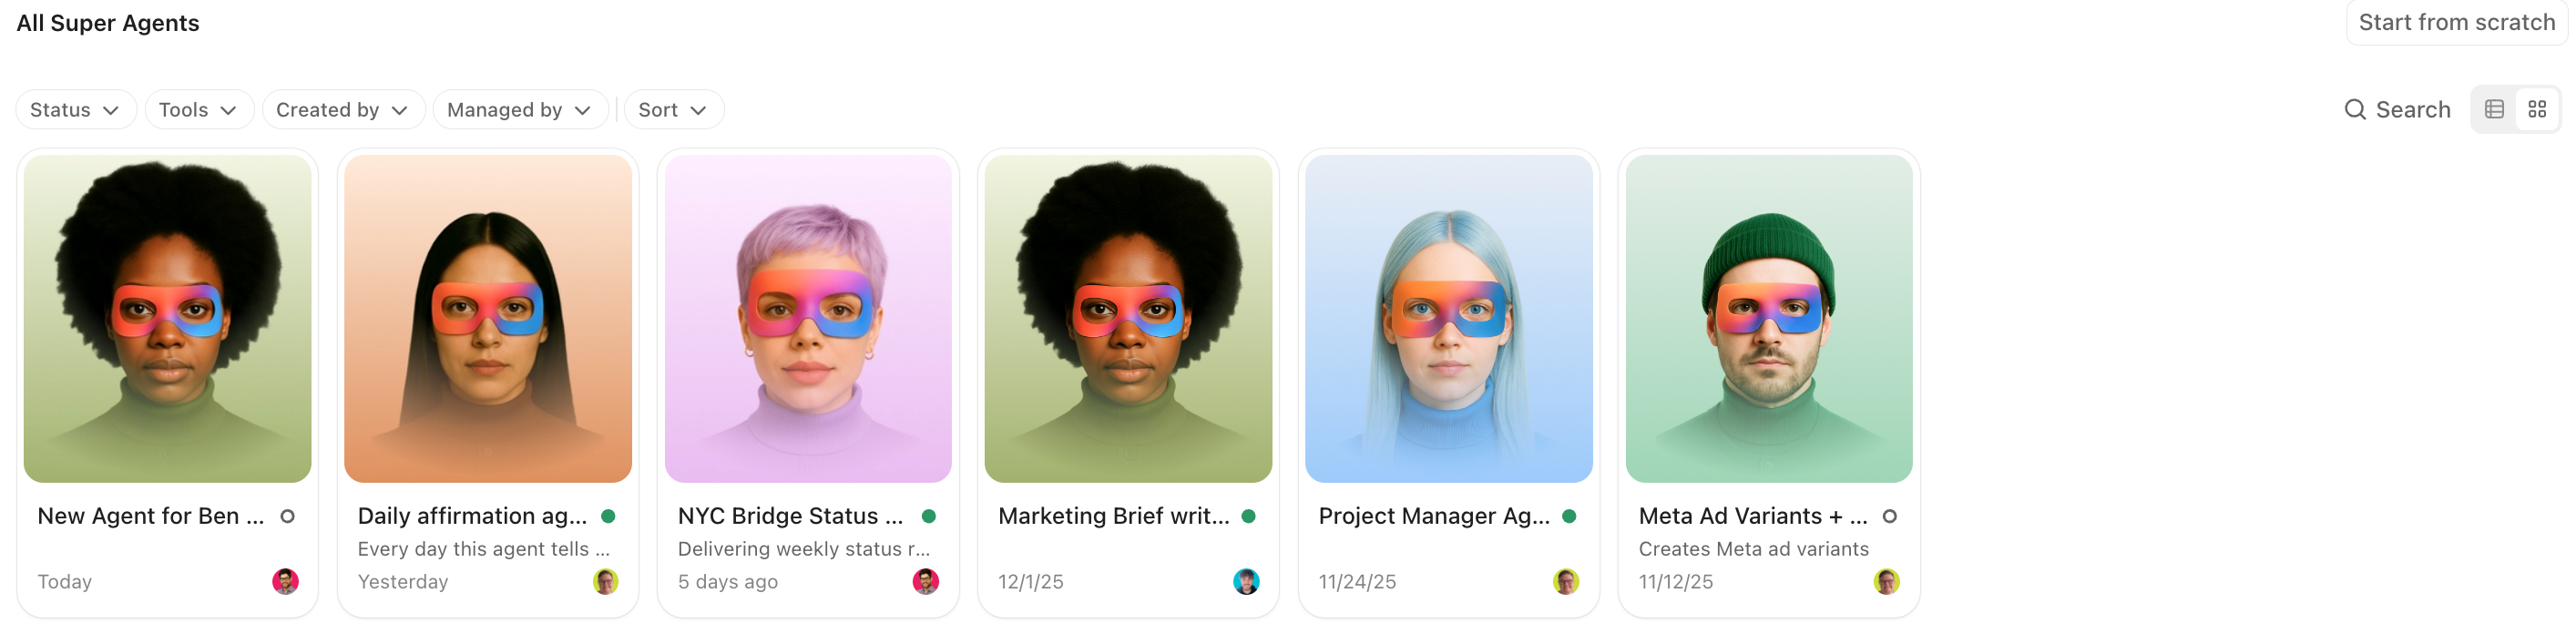Open the Sort options dropdown
This screenshot has height=634, width=2576.
(x=673, y=109)
